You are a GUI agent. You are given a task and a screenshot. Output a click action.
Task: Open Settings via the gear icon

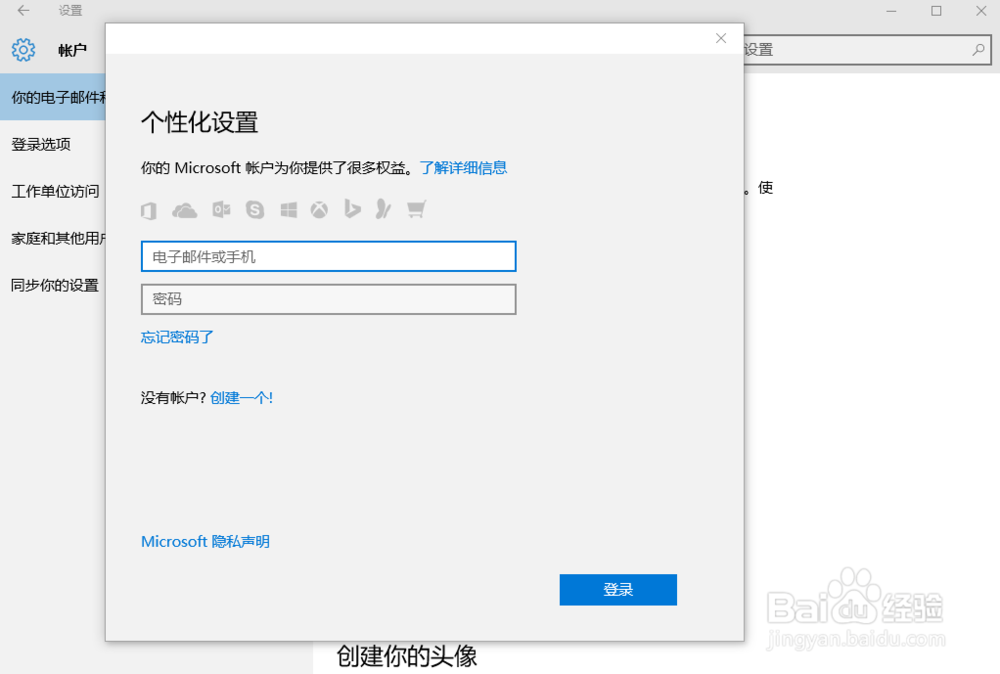pos(22,49)
